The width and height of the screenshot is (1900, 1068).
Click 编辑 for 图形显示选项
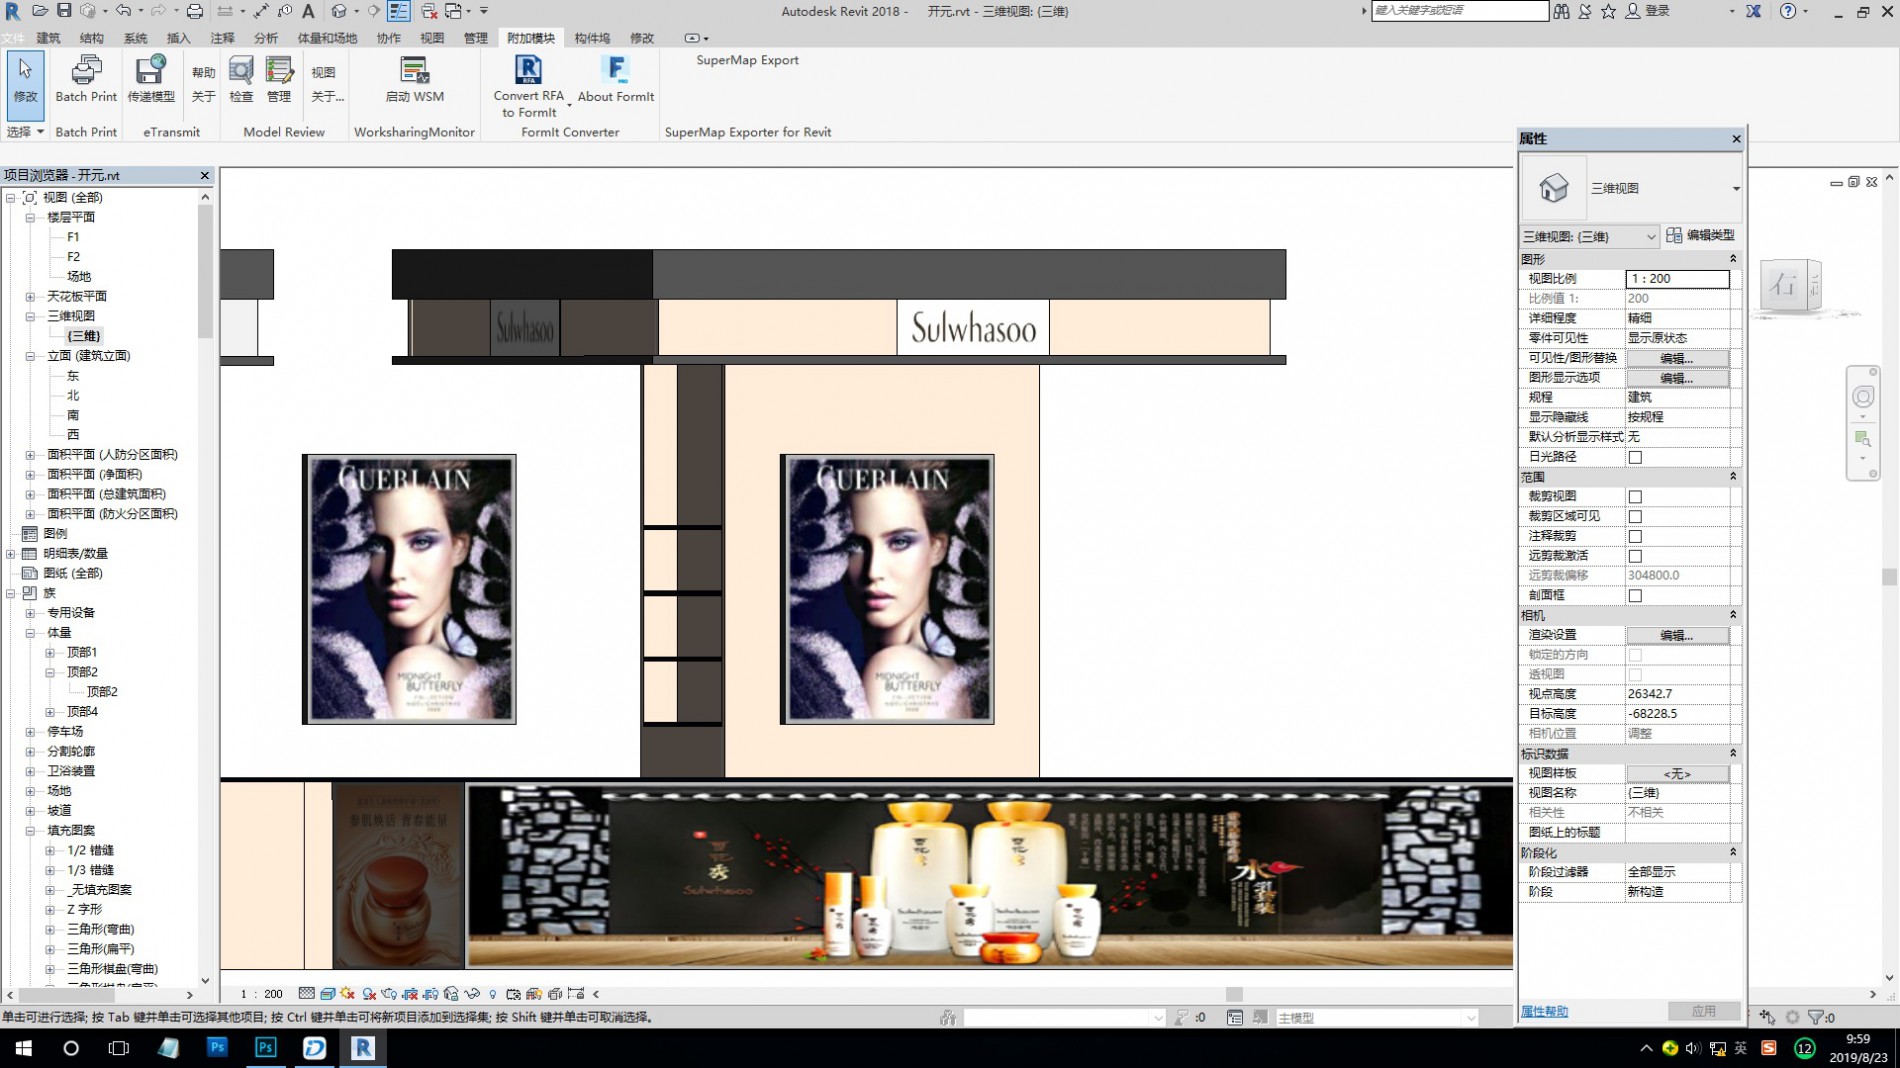click(1677, 378)
